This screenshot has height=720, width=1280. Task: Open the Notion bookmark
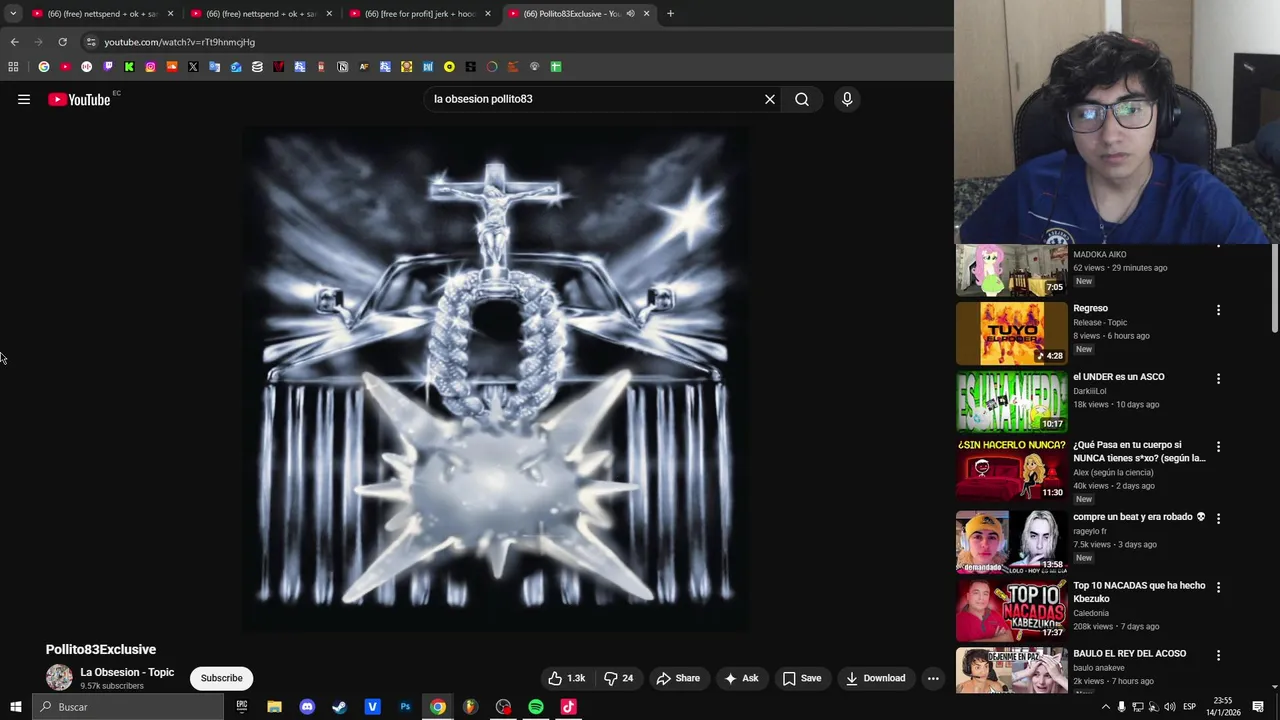pos(342,67)
